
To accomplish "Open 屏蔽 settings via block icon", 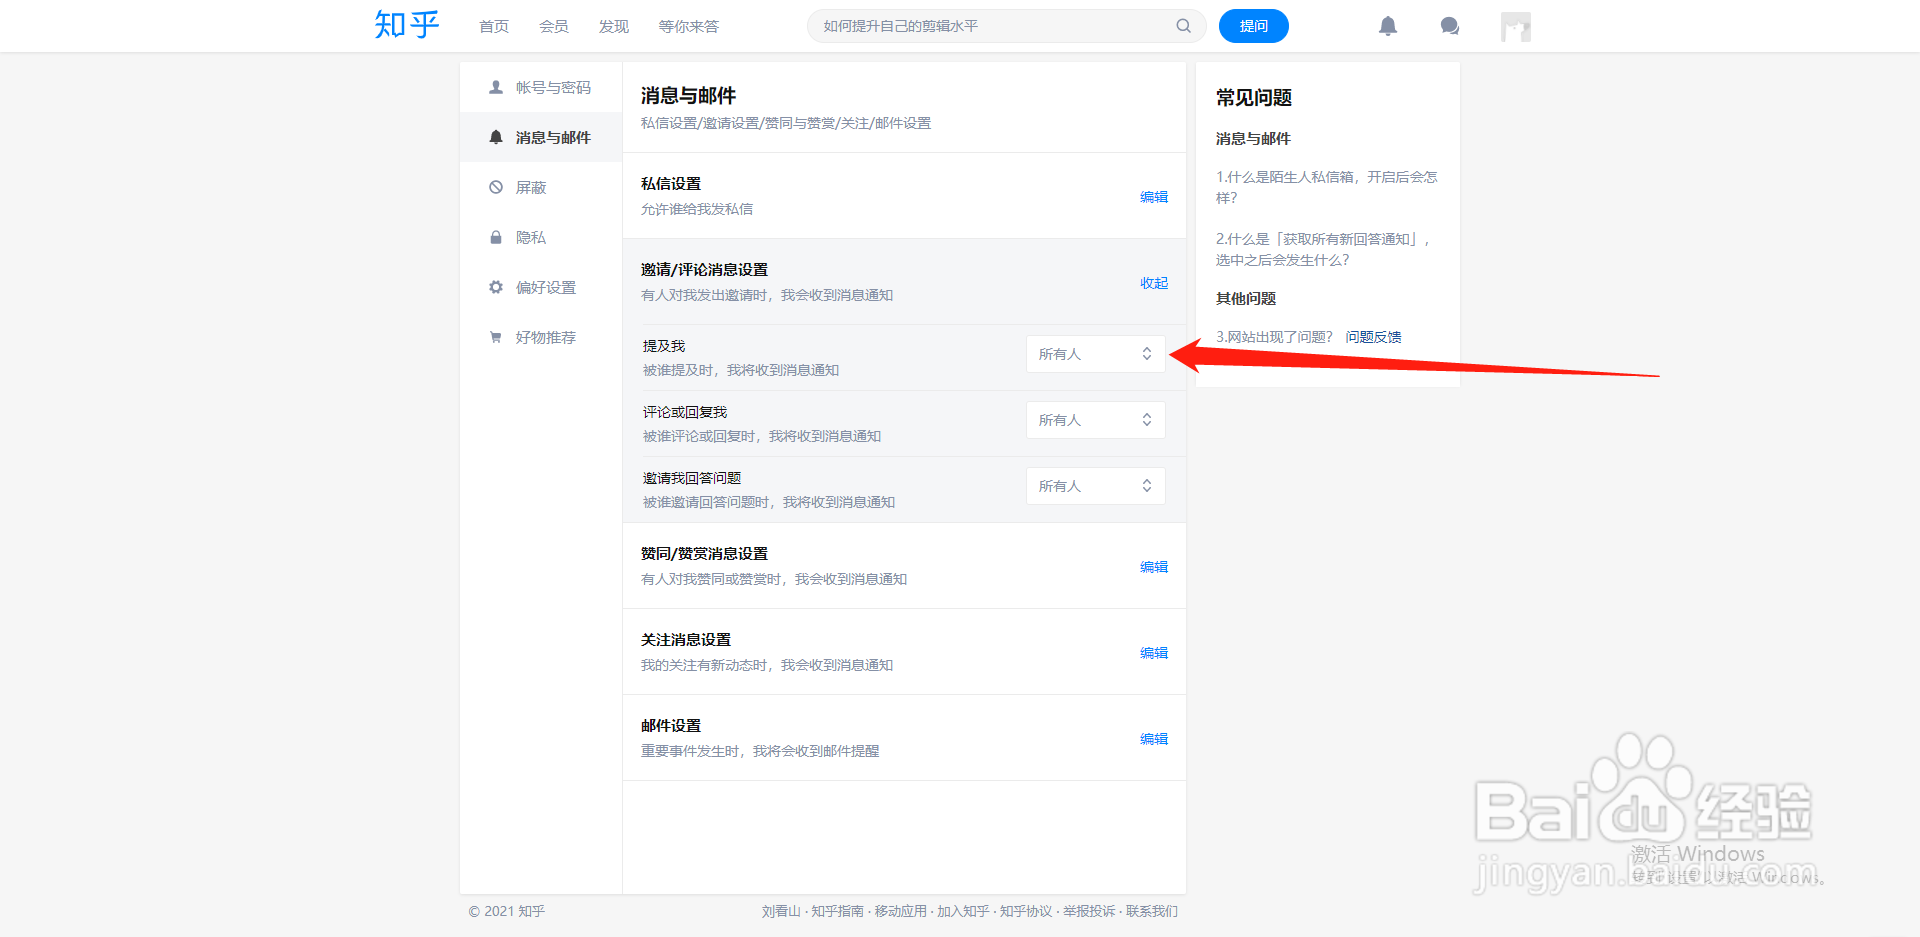I will pyautogui.click(x=496, y=187).
